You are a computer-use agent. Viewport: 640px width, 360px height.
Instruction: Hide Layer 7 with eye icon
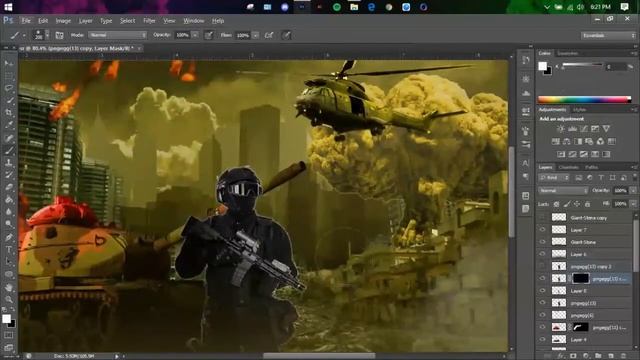pyautogui.click(x=542, y=230)
